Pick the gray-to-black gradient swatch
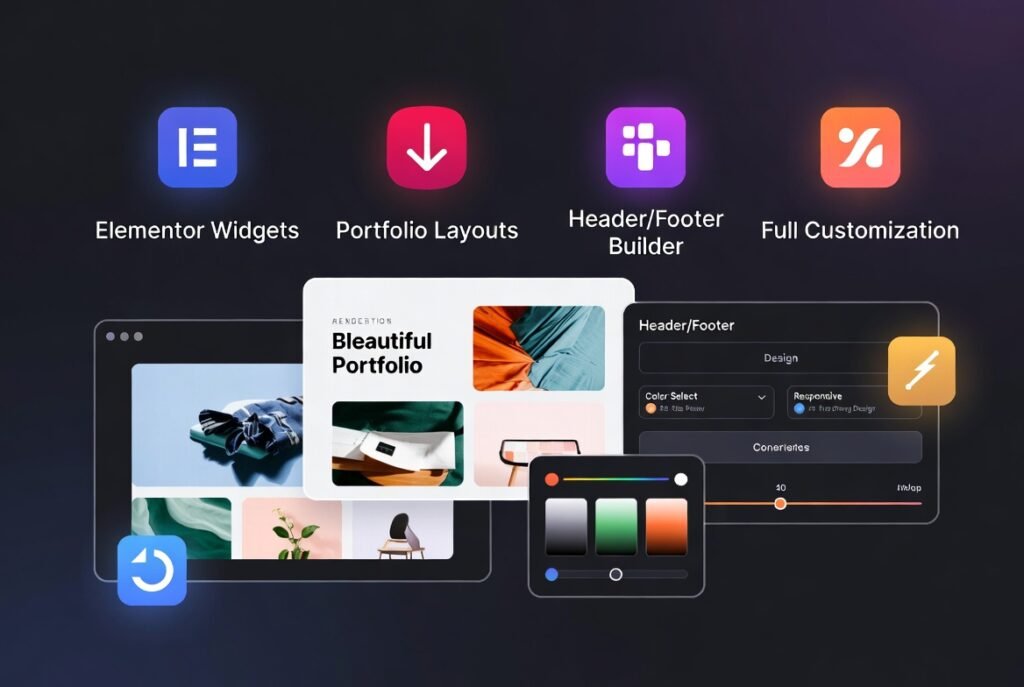The width and height of the screenshot is (1024, 687). point(566,527)
